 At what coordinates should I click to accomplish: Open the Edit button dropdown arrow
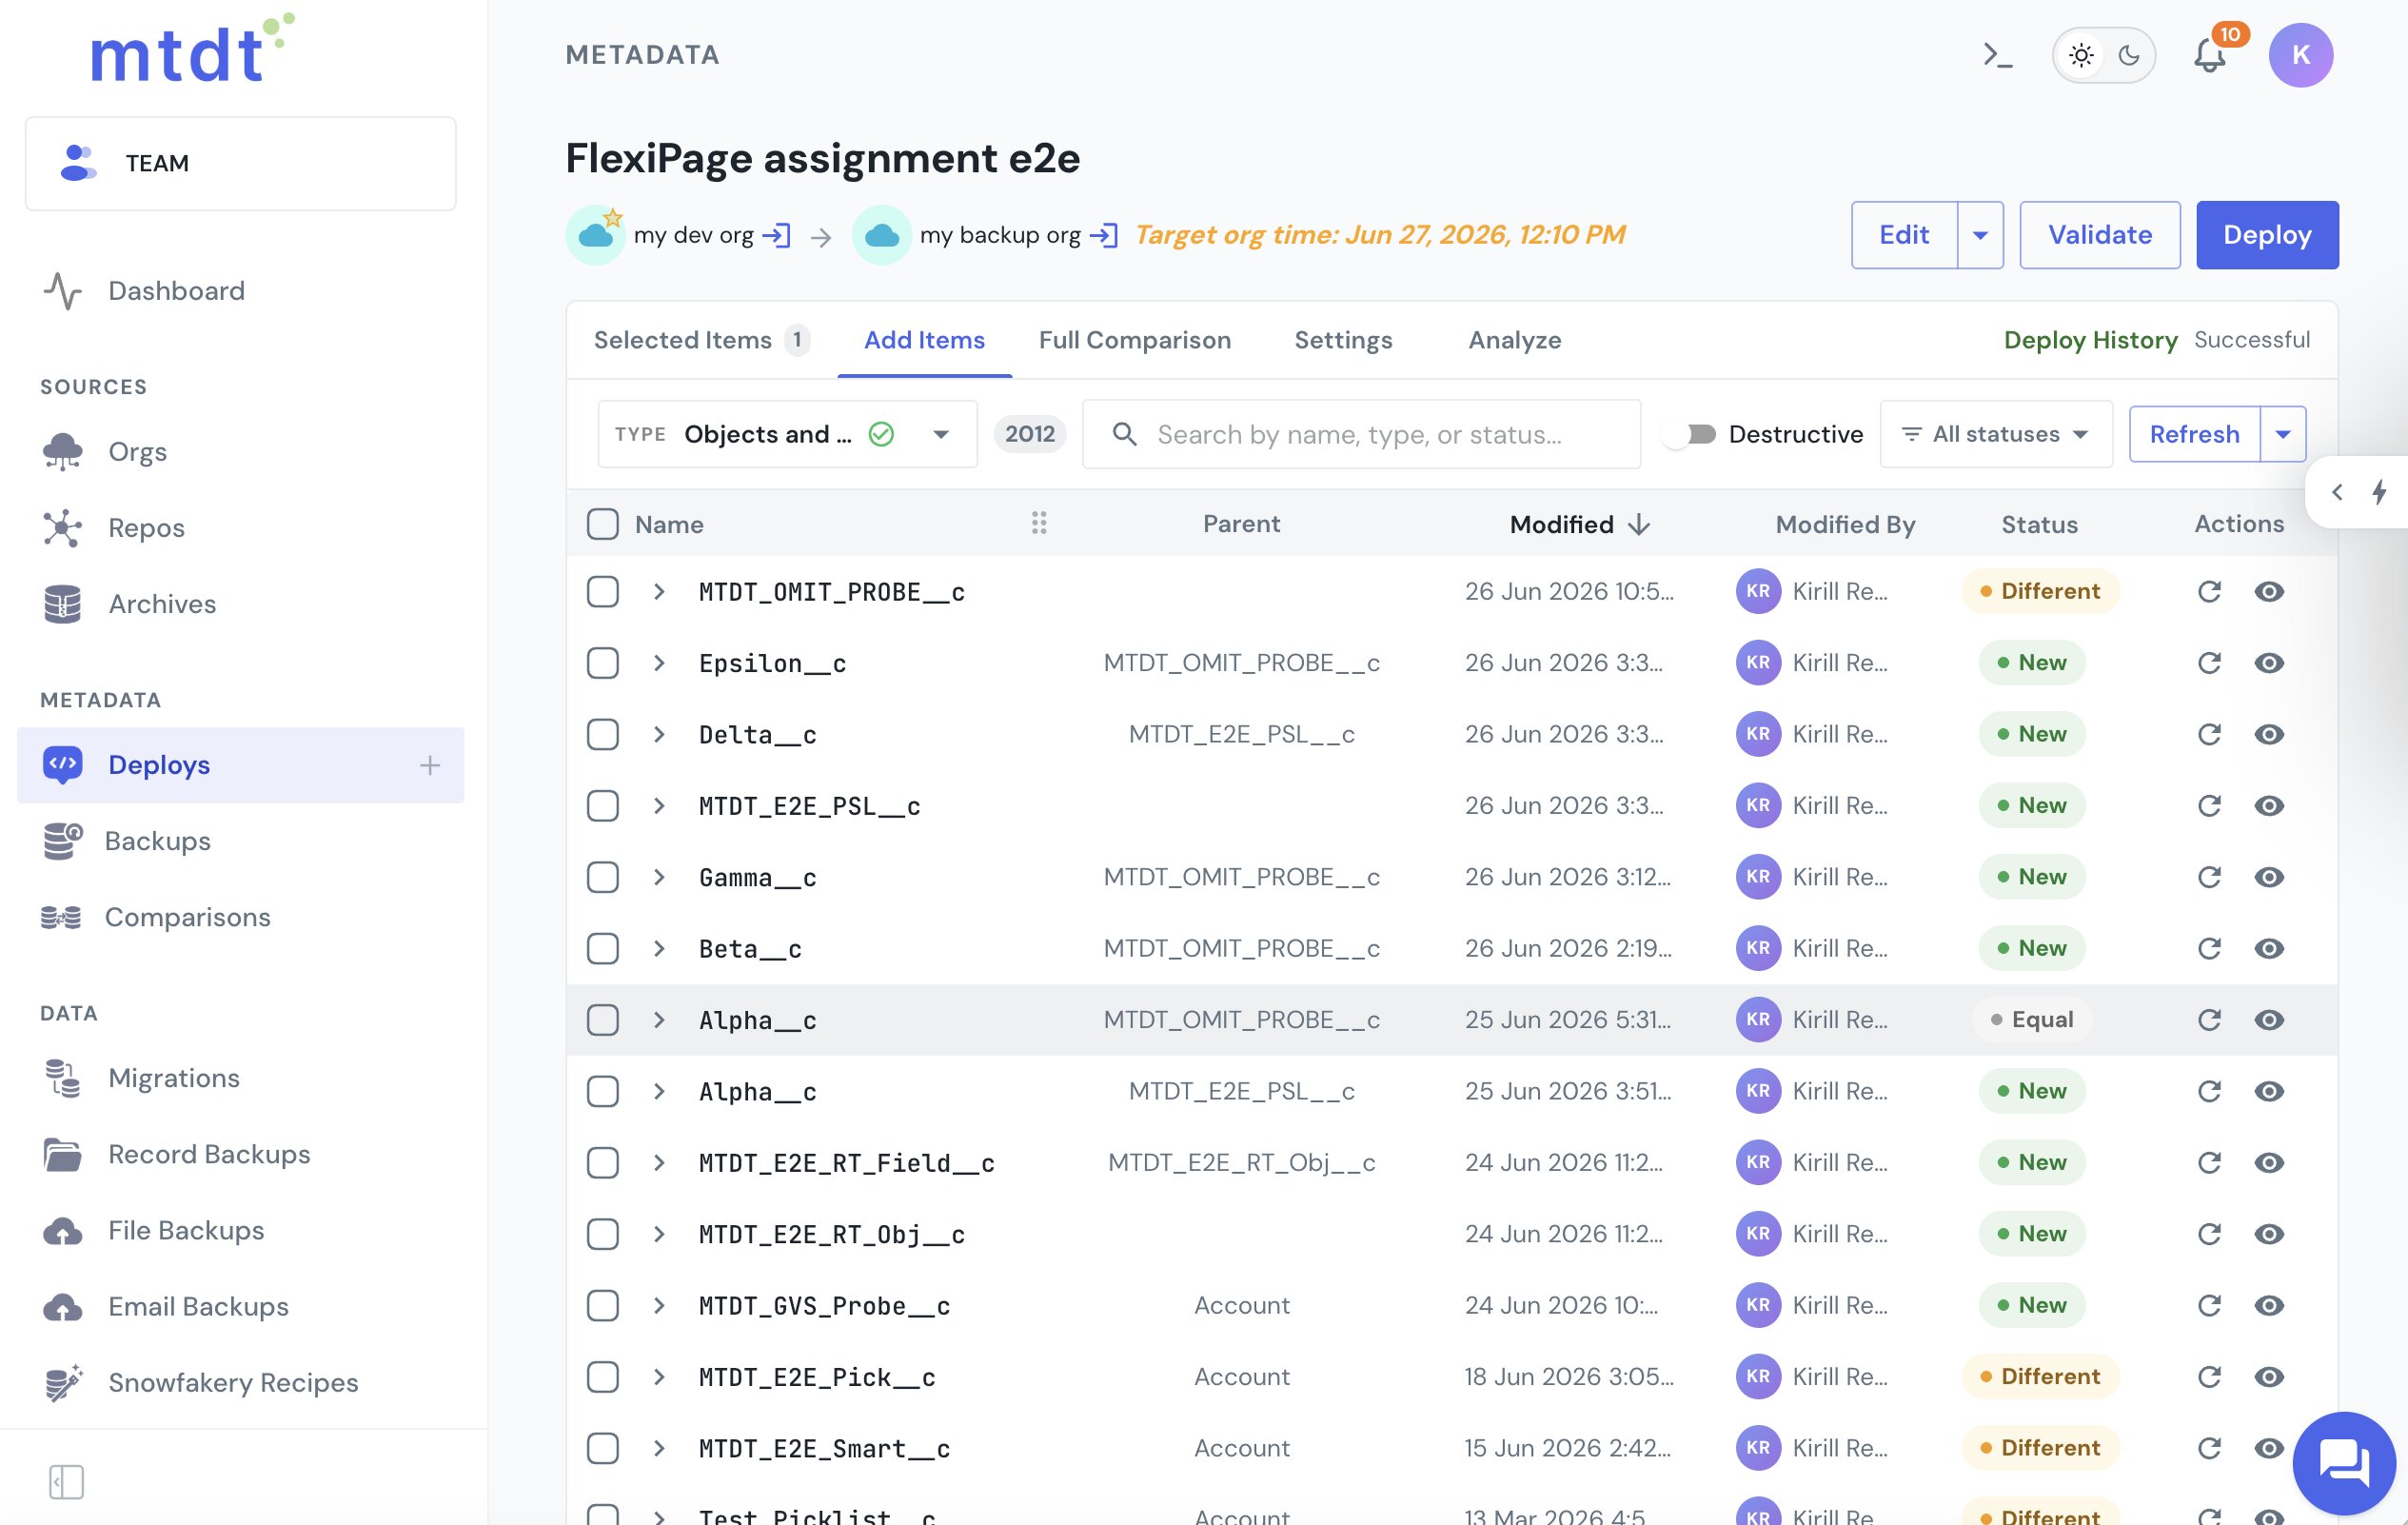pos(1980,235)
